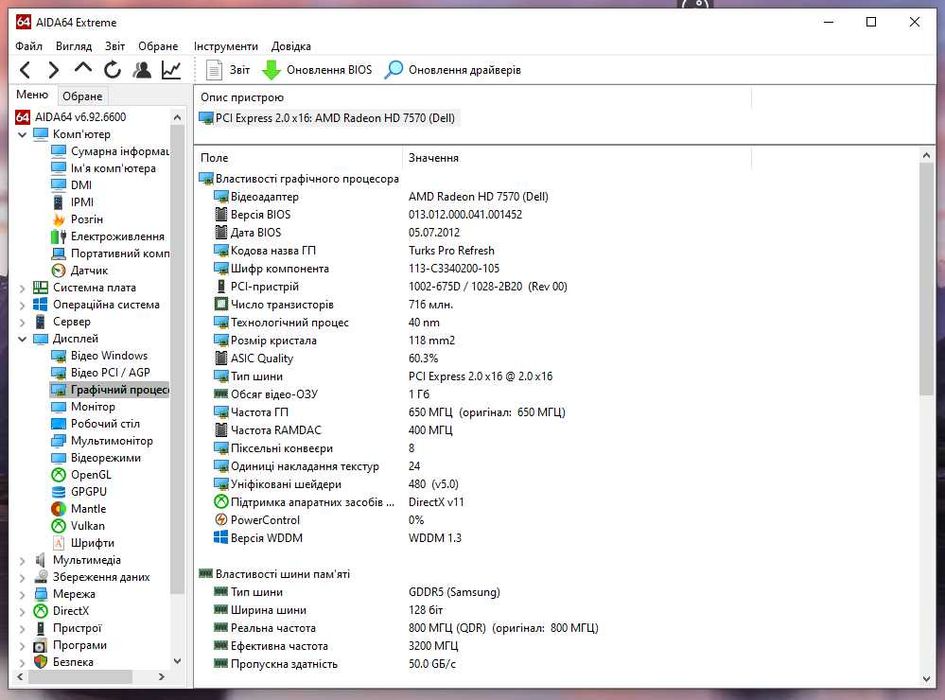945x700 pixels.
Task: Switch to the Меню tab
Action: coord(32,95)
